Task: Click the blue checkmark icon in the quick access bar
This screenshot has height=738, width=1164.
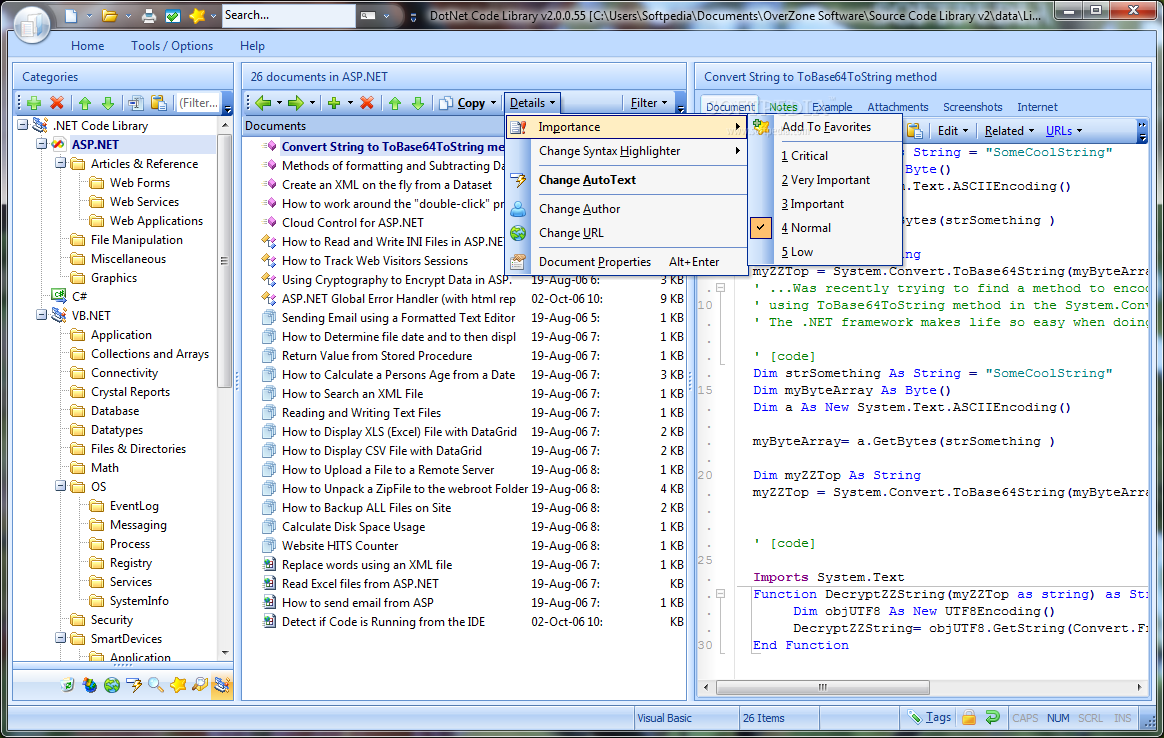Action: 172,15
